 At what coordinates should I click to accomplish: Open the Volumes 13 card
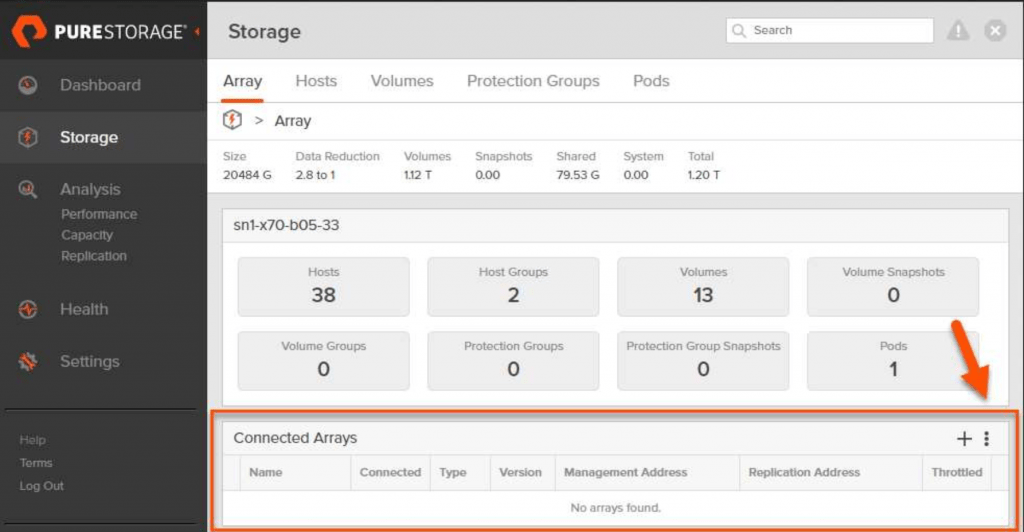click(x=703, y=287)
